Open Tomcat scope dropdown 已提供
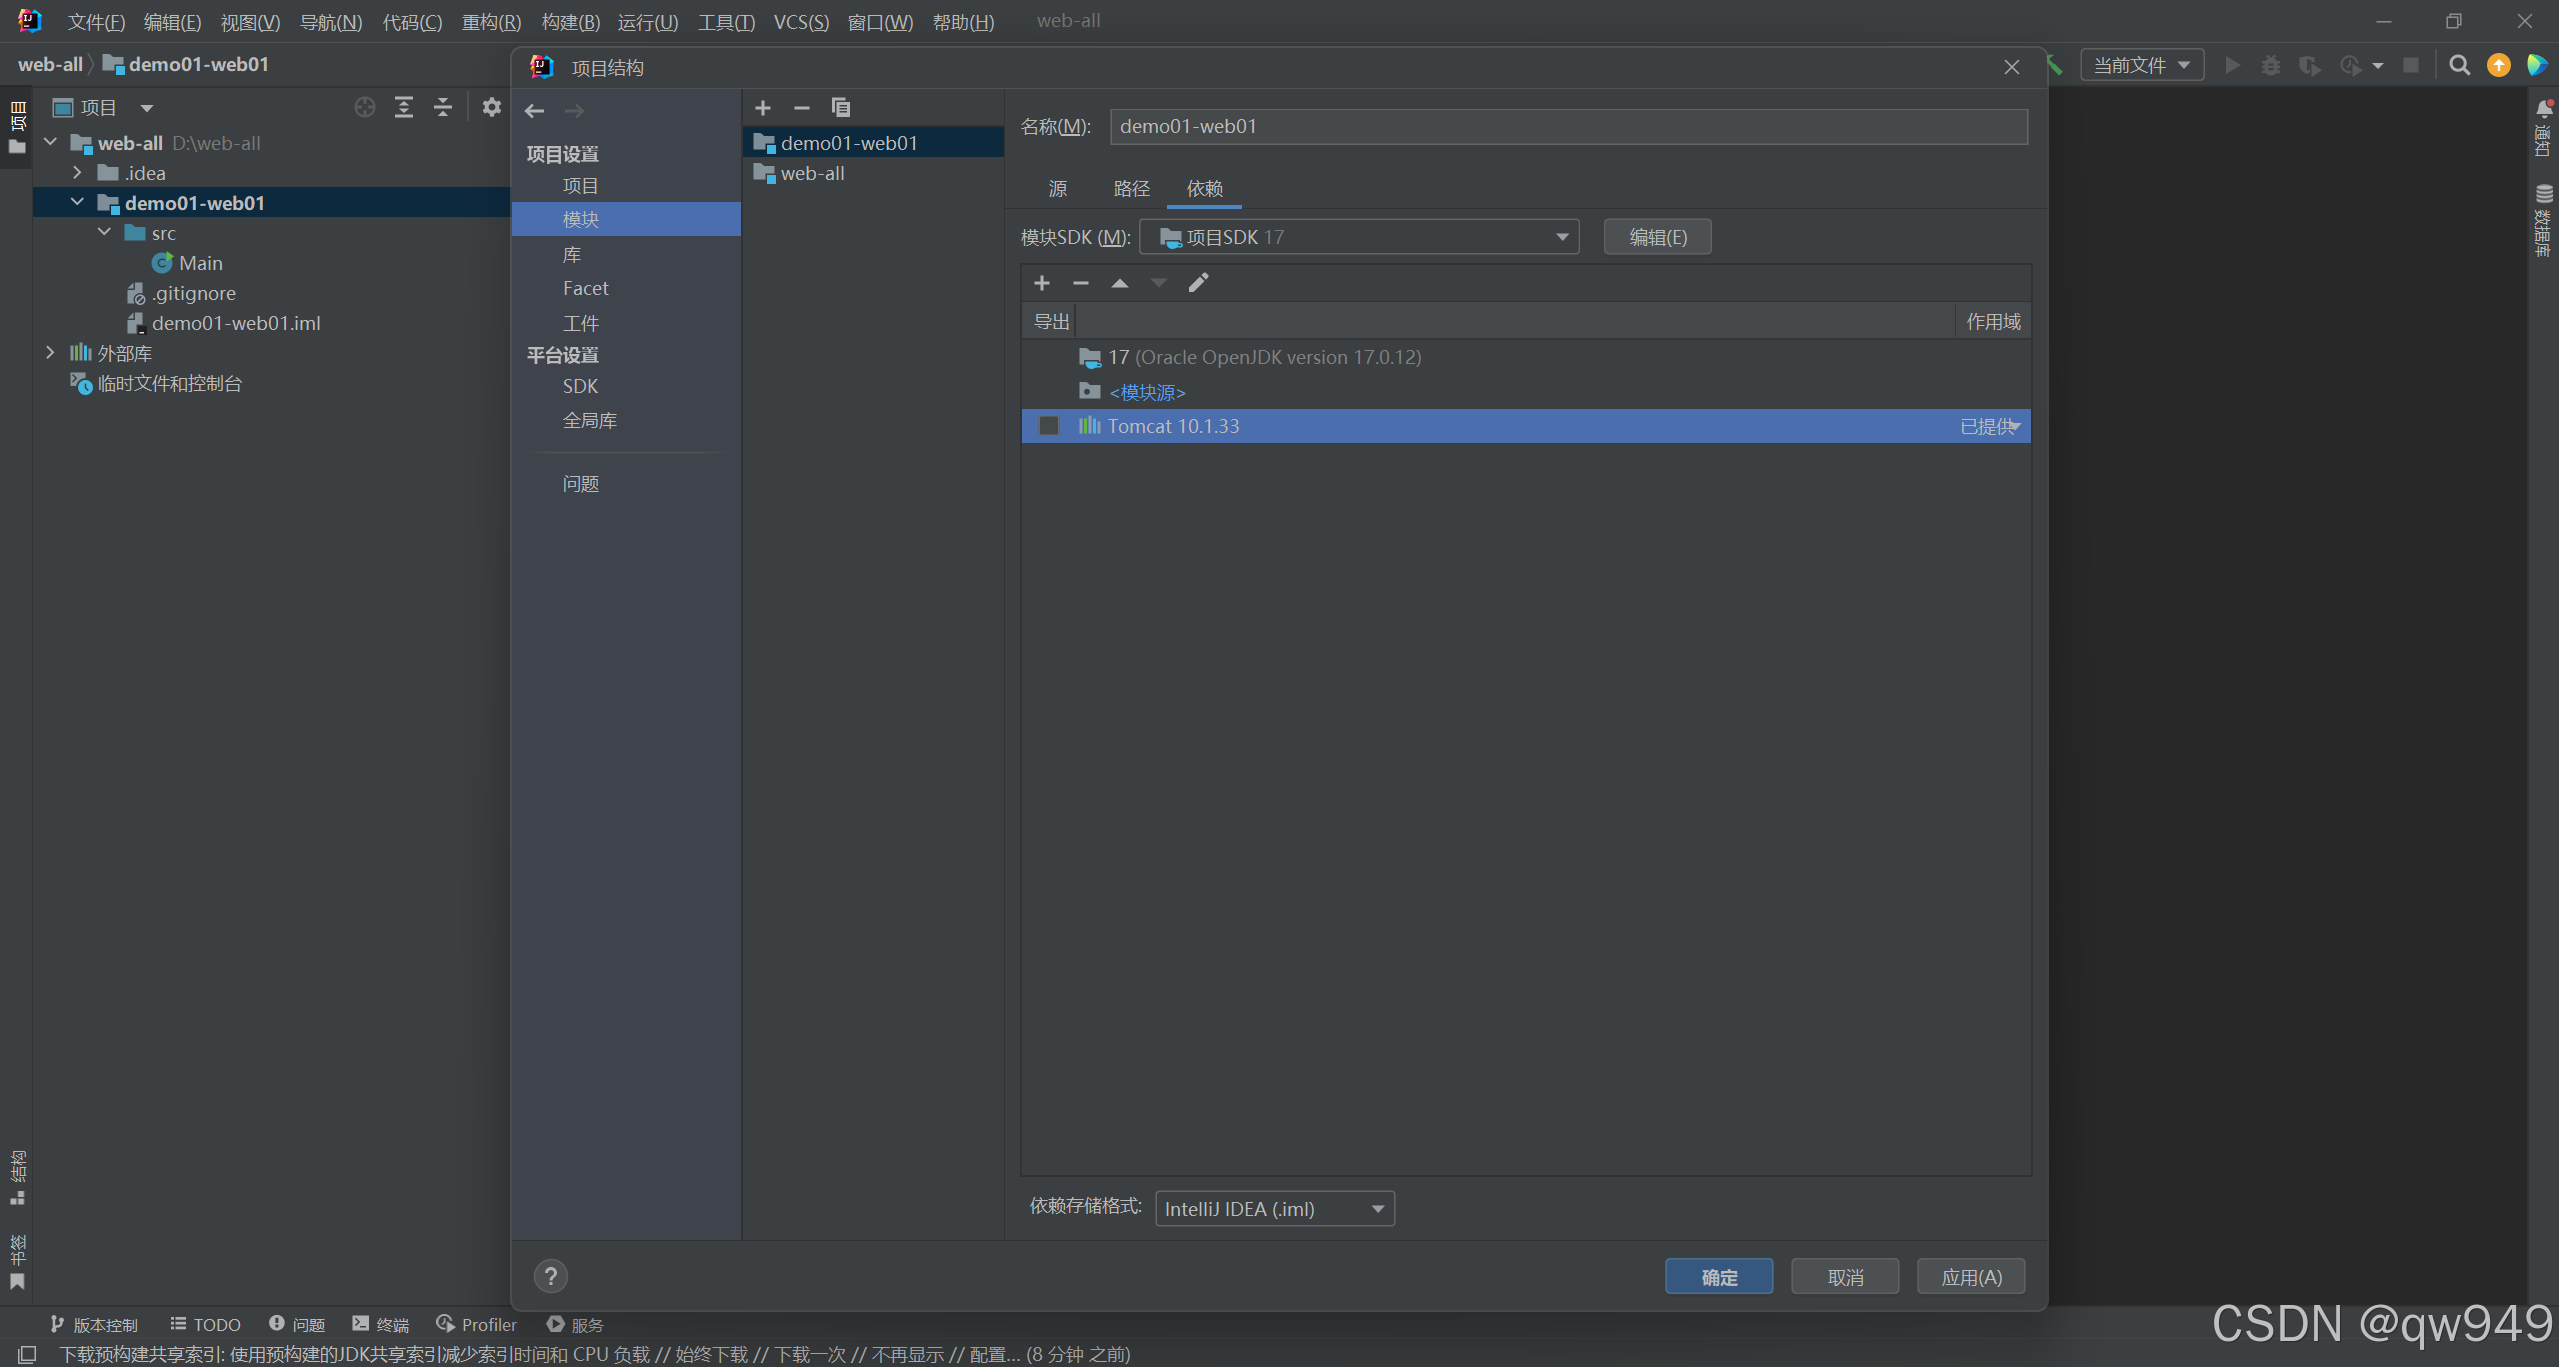The height and width of the screenshot is (1367, 2559). [x=1991, y=427]
